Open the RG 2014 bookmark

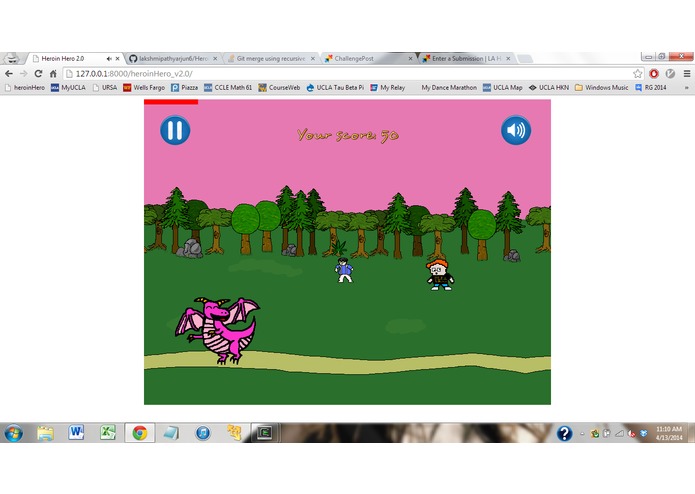(x=651, y=88)
